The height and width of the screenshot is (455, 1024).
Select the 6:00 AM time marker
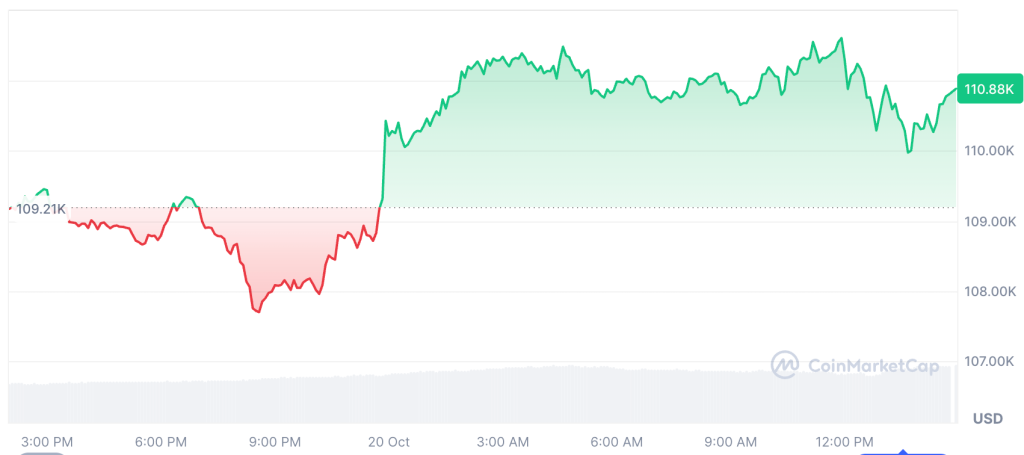click(617, 442)
